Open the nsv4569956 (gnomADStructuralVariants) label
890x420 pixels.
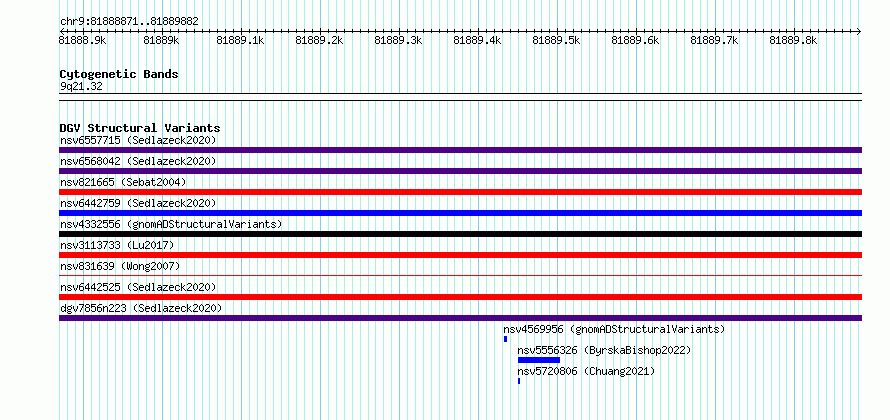614,329
